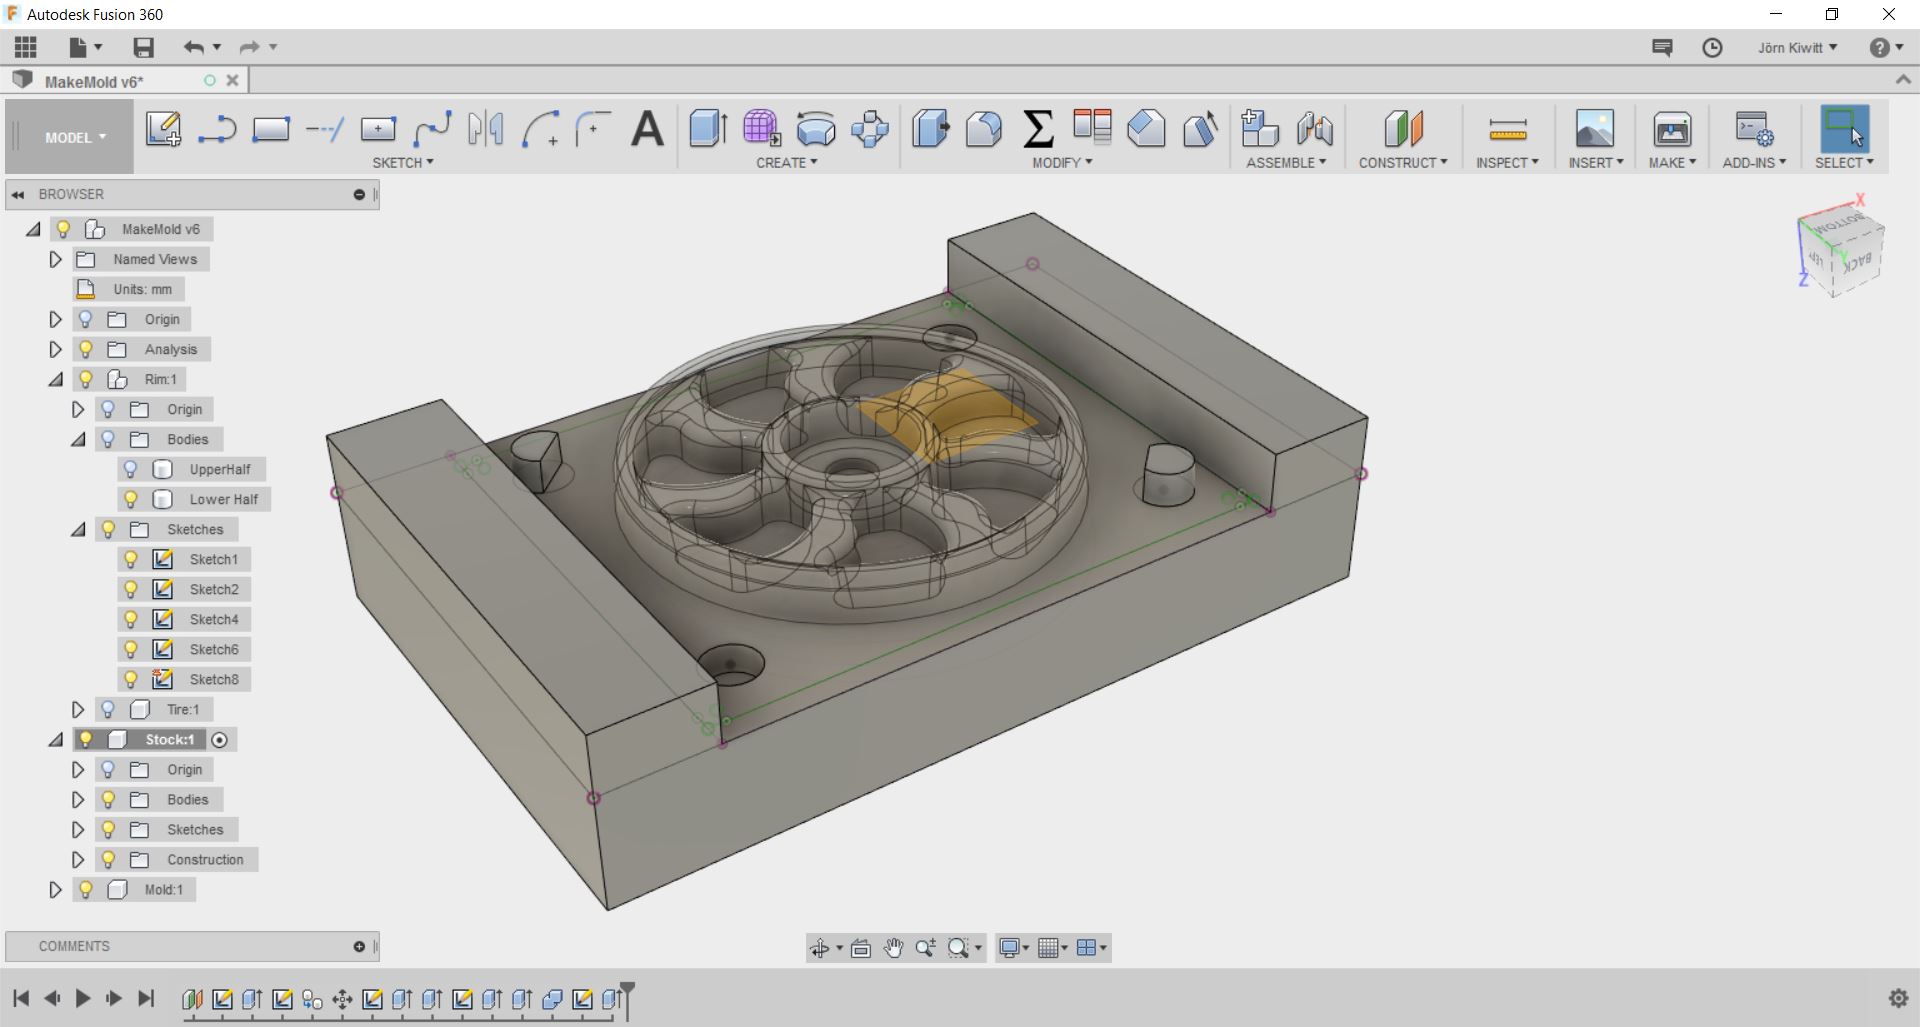Show the UpperHalf body
Screen dimensions: 1920x1027
point(130,469)
